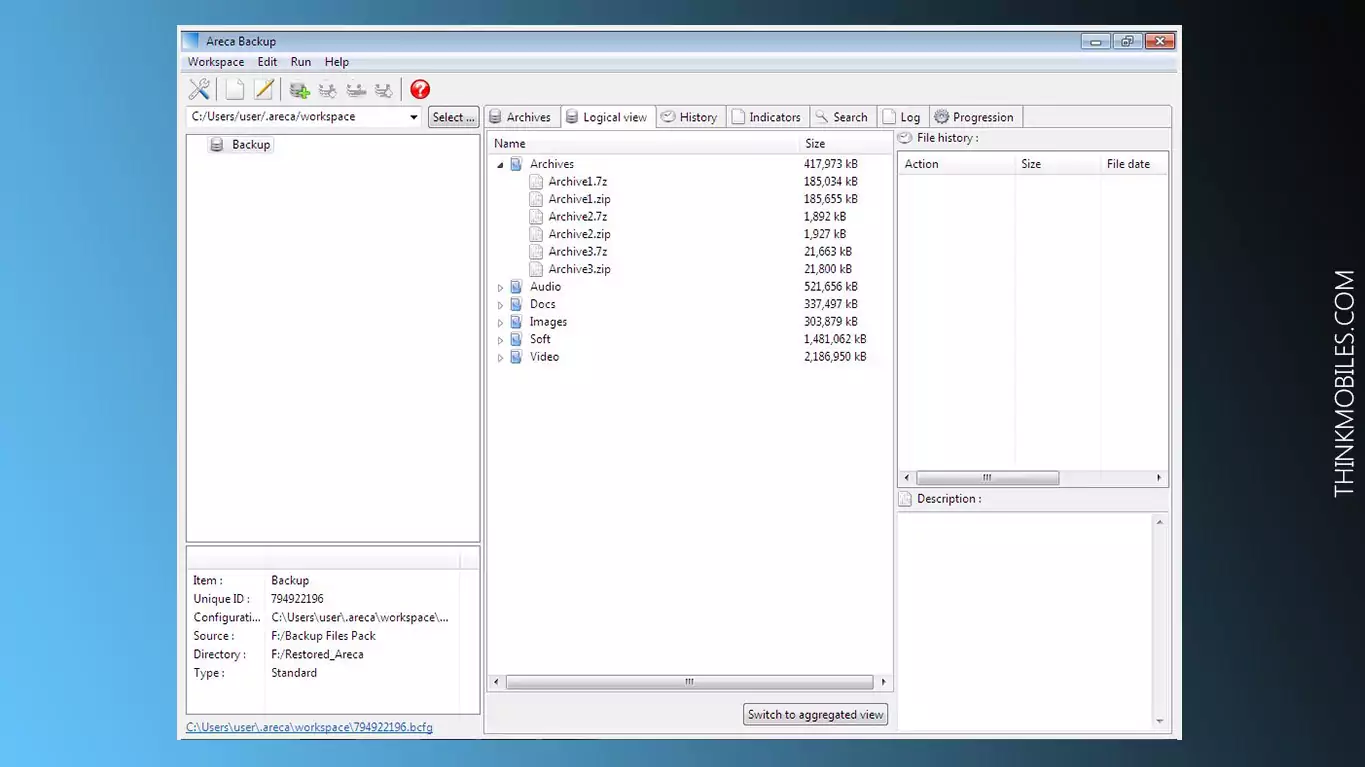This screenshot has width=1365, height=767.
Task: Select the Archive2.zip row
Action: pos(689,234)
